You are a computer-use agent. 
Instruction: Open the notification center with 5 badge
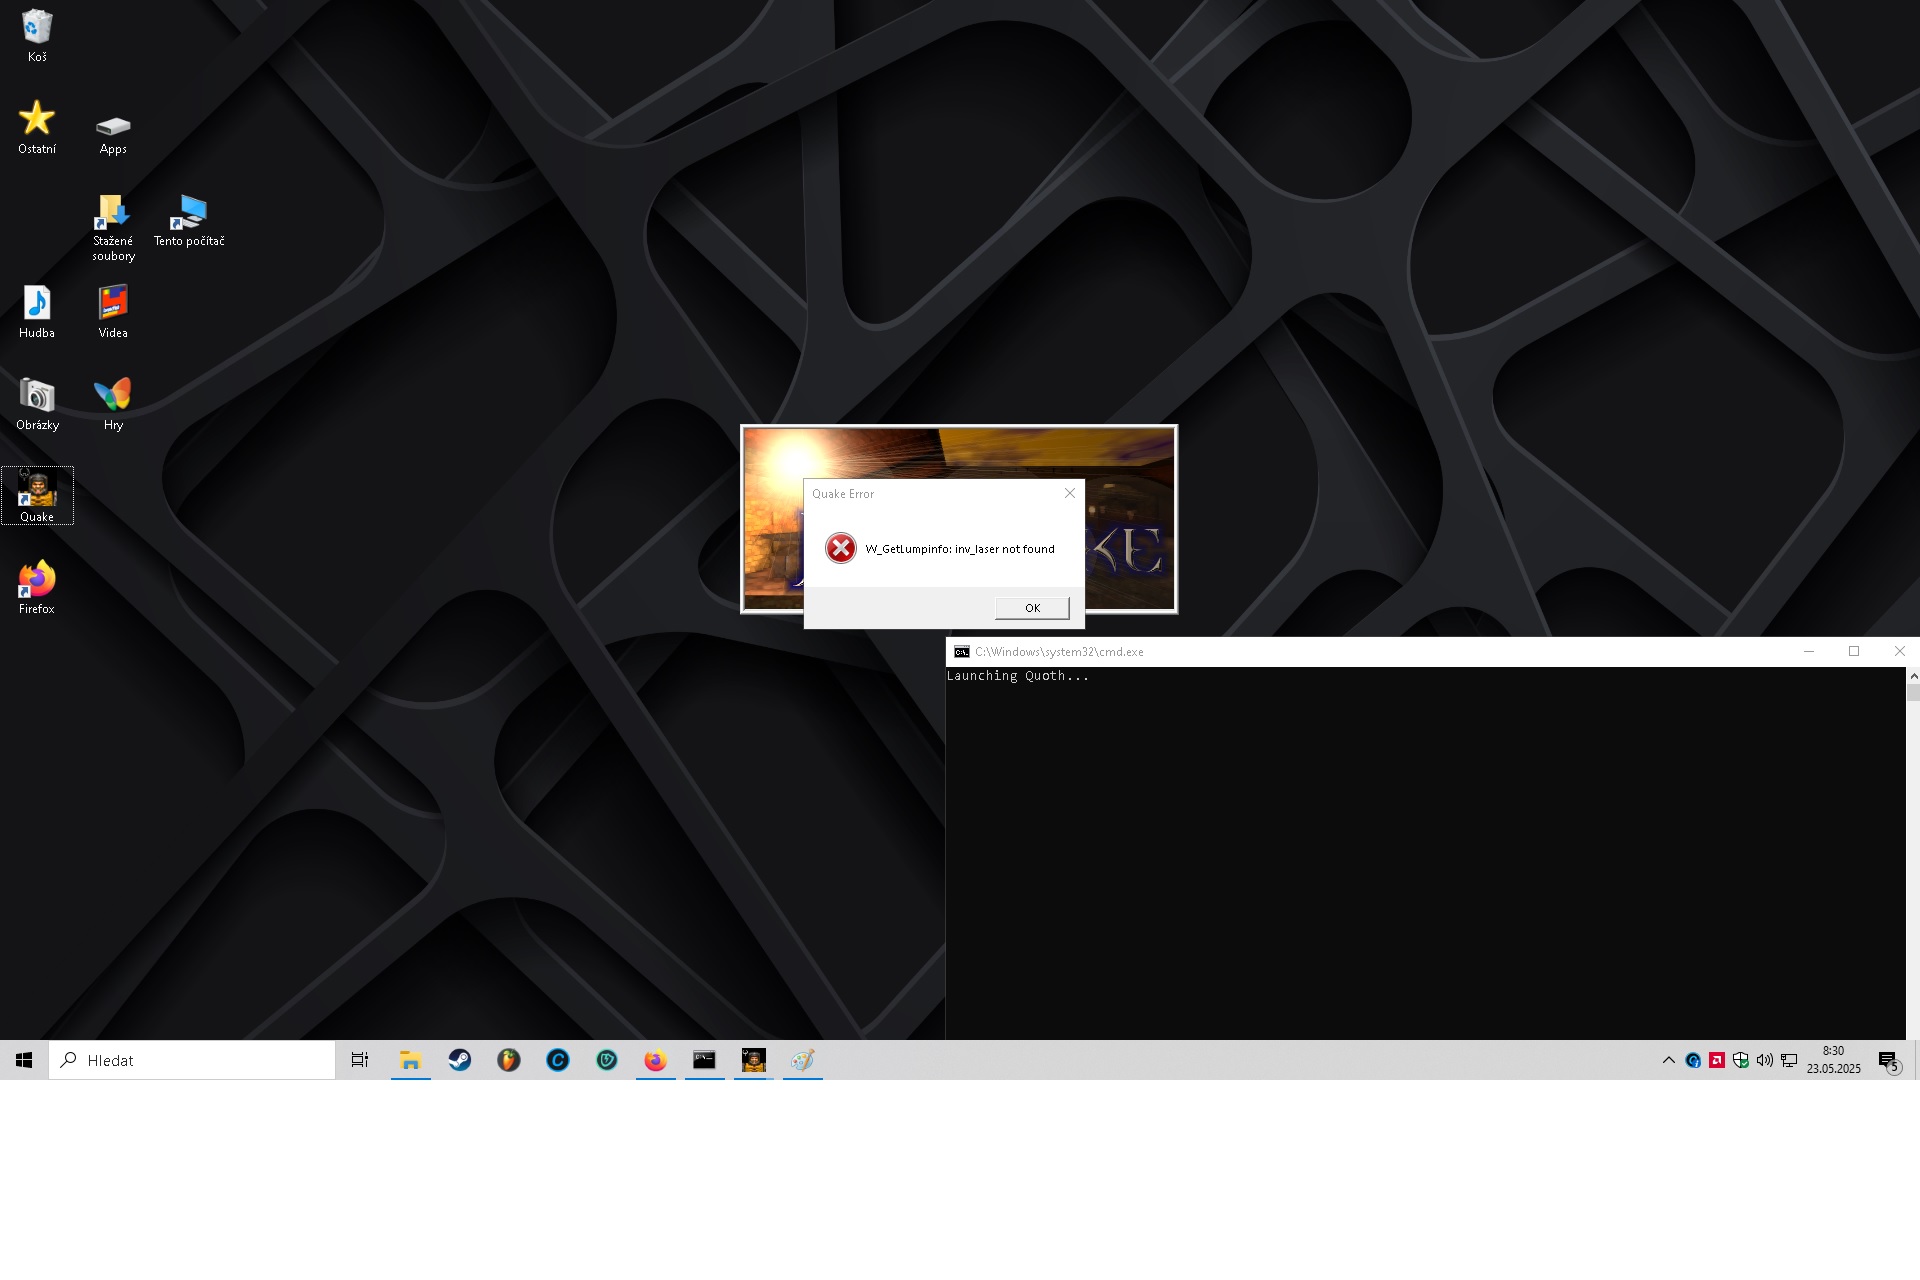(1889, 1061)
